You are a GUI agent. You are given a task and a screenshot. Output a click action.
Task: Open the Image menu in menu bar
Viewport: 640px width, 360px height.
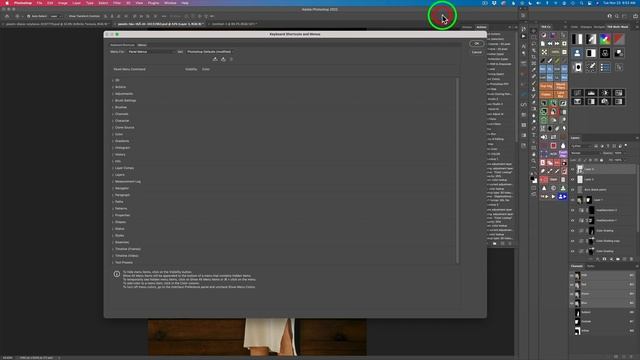pyautogui.click(x=62, y=3)
